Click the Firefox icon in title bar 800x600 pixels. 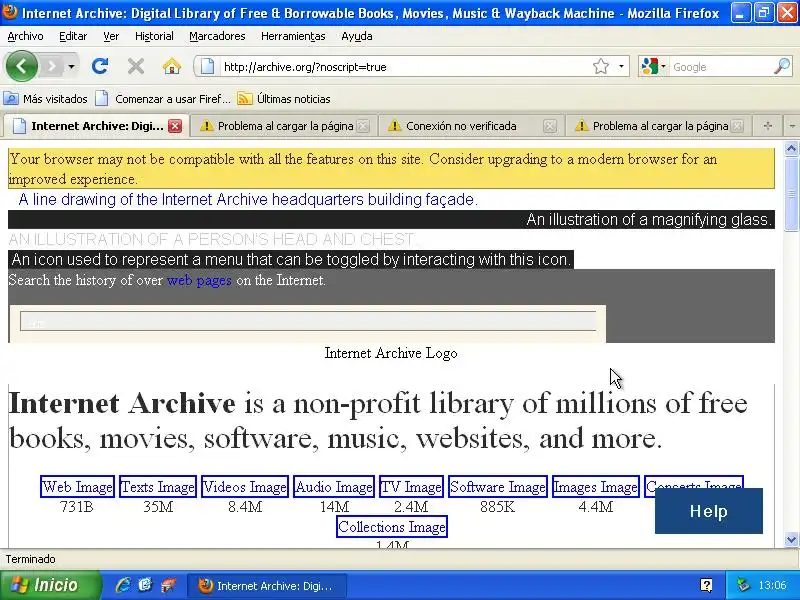[10, 12]
